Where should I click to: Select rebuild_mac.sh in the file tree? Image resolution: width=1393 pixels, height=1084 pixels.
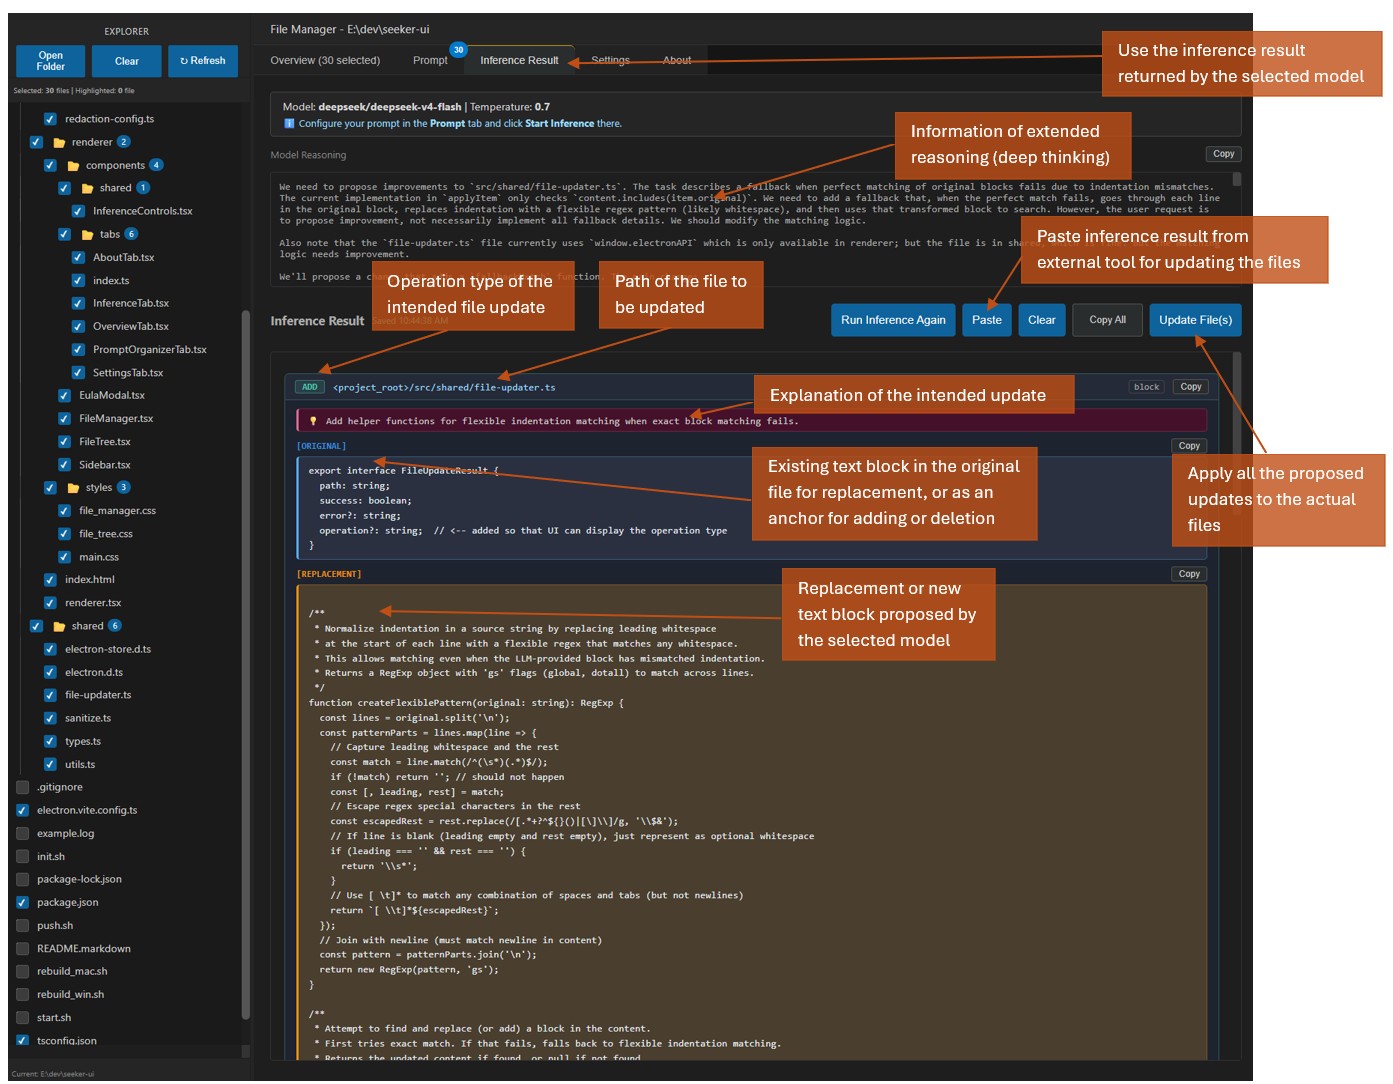(72, 971)
